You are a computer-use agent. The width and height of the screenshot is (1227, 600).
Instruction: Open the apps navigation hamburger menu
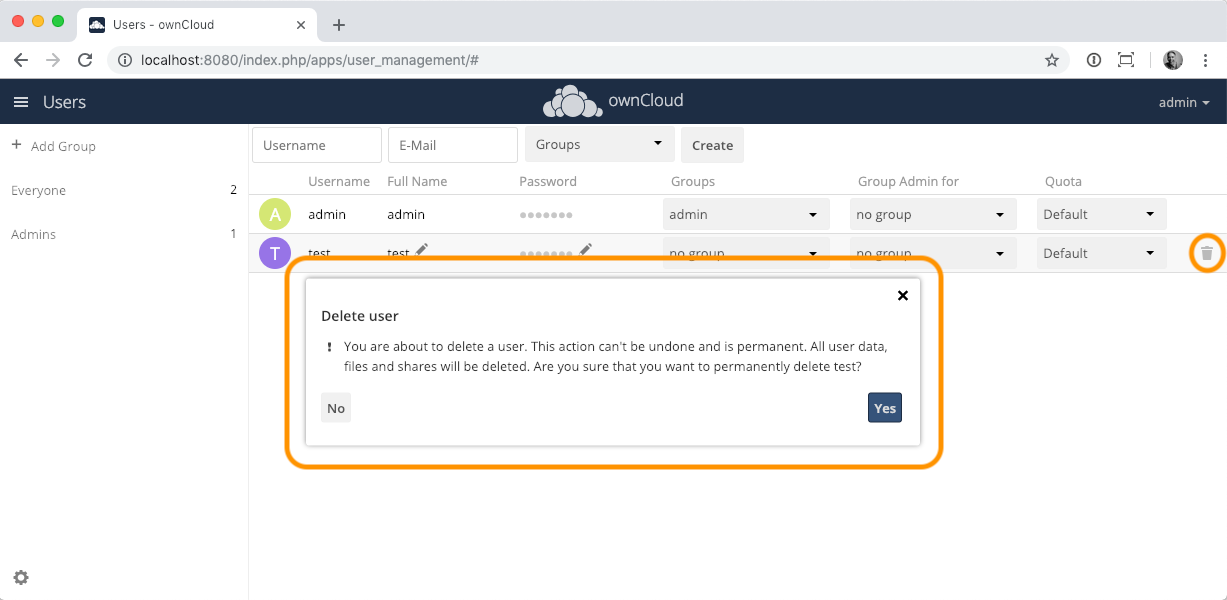(21, 101)
